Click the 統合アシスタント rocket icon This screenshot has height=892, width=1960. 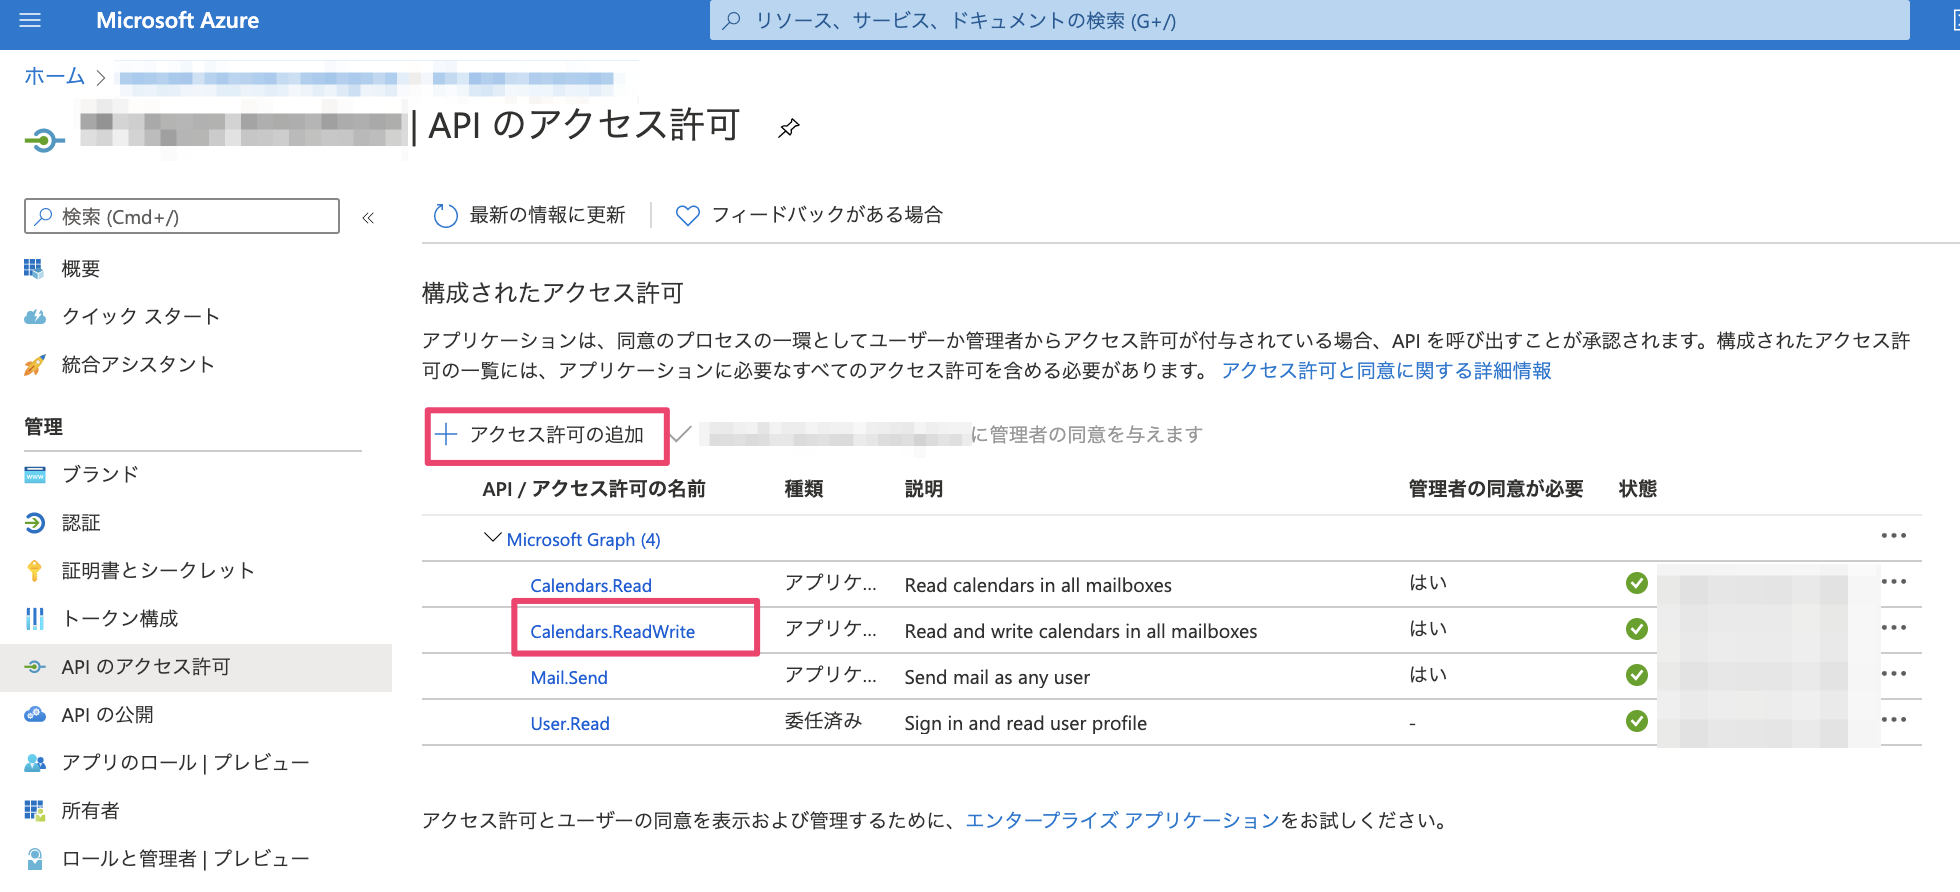tap(35, 364)
